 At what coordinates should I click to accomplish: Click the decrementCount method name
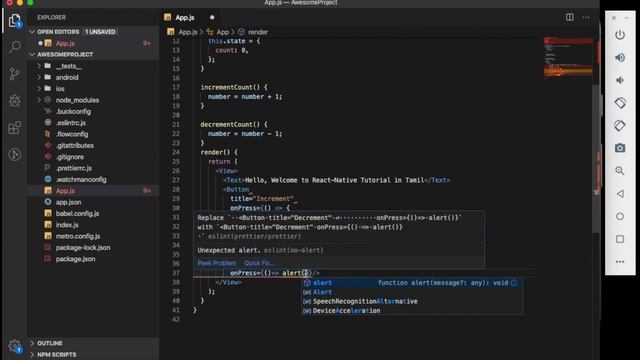pos(226,124)
